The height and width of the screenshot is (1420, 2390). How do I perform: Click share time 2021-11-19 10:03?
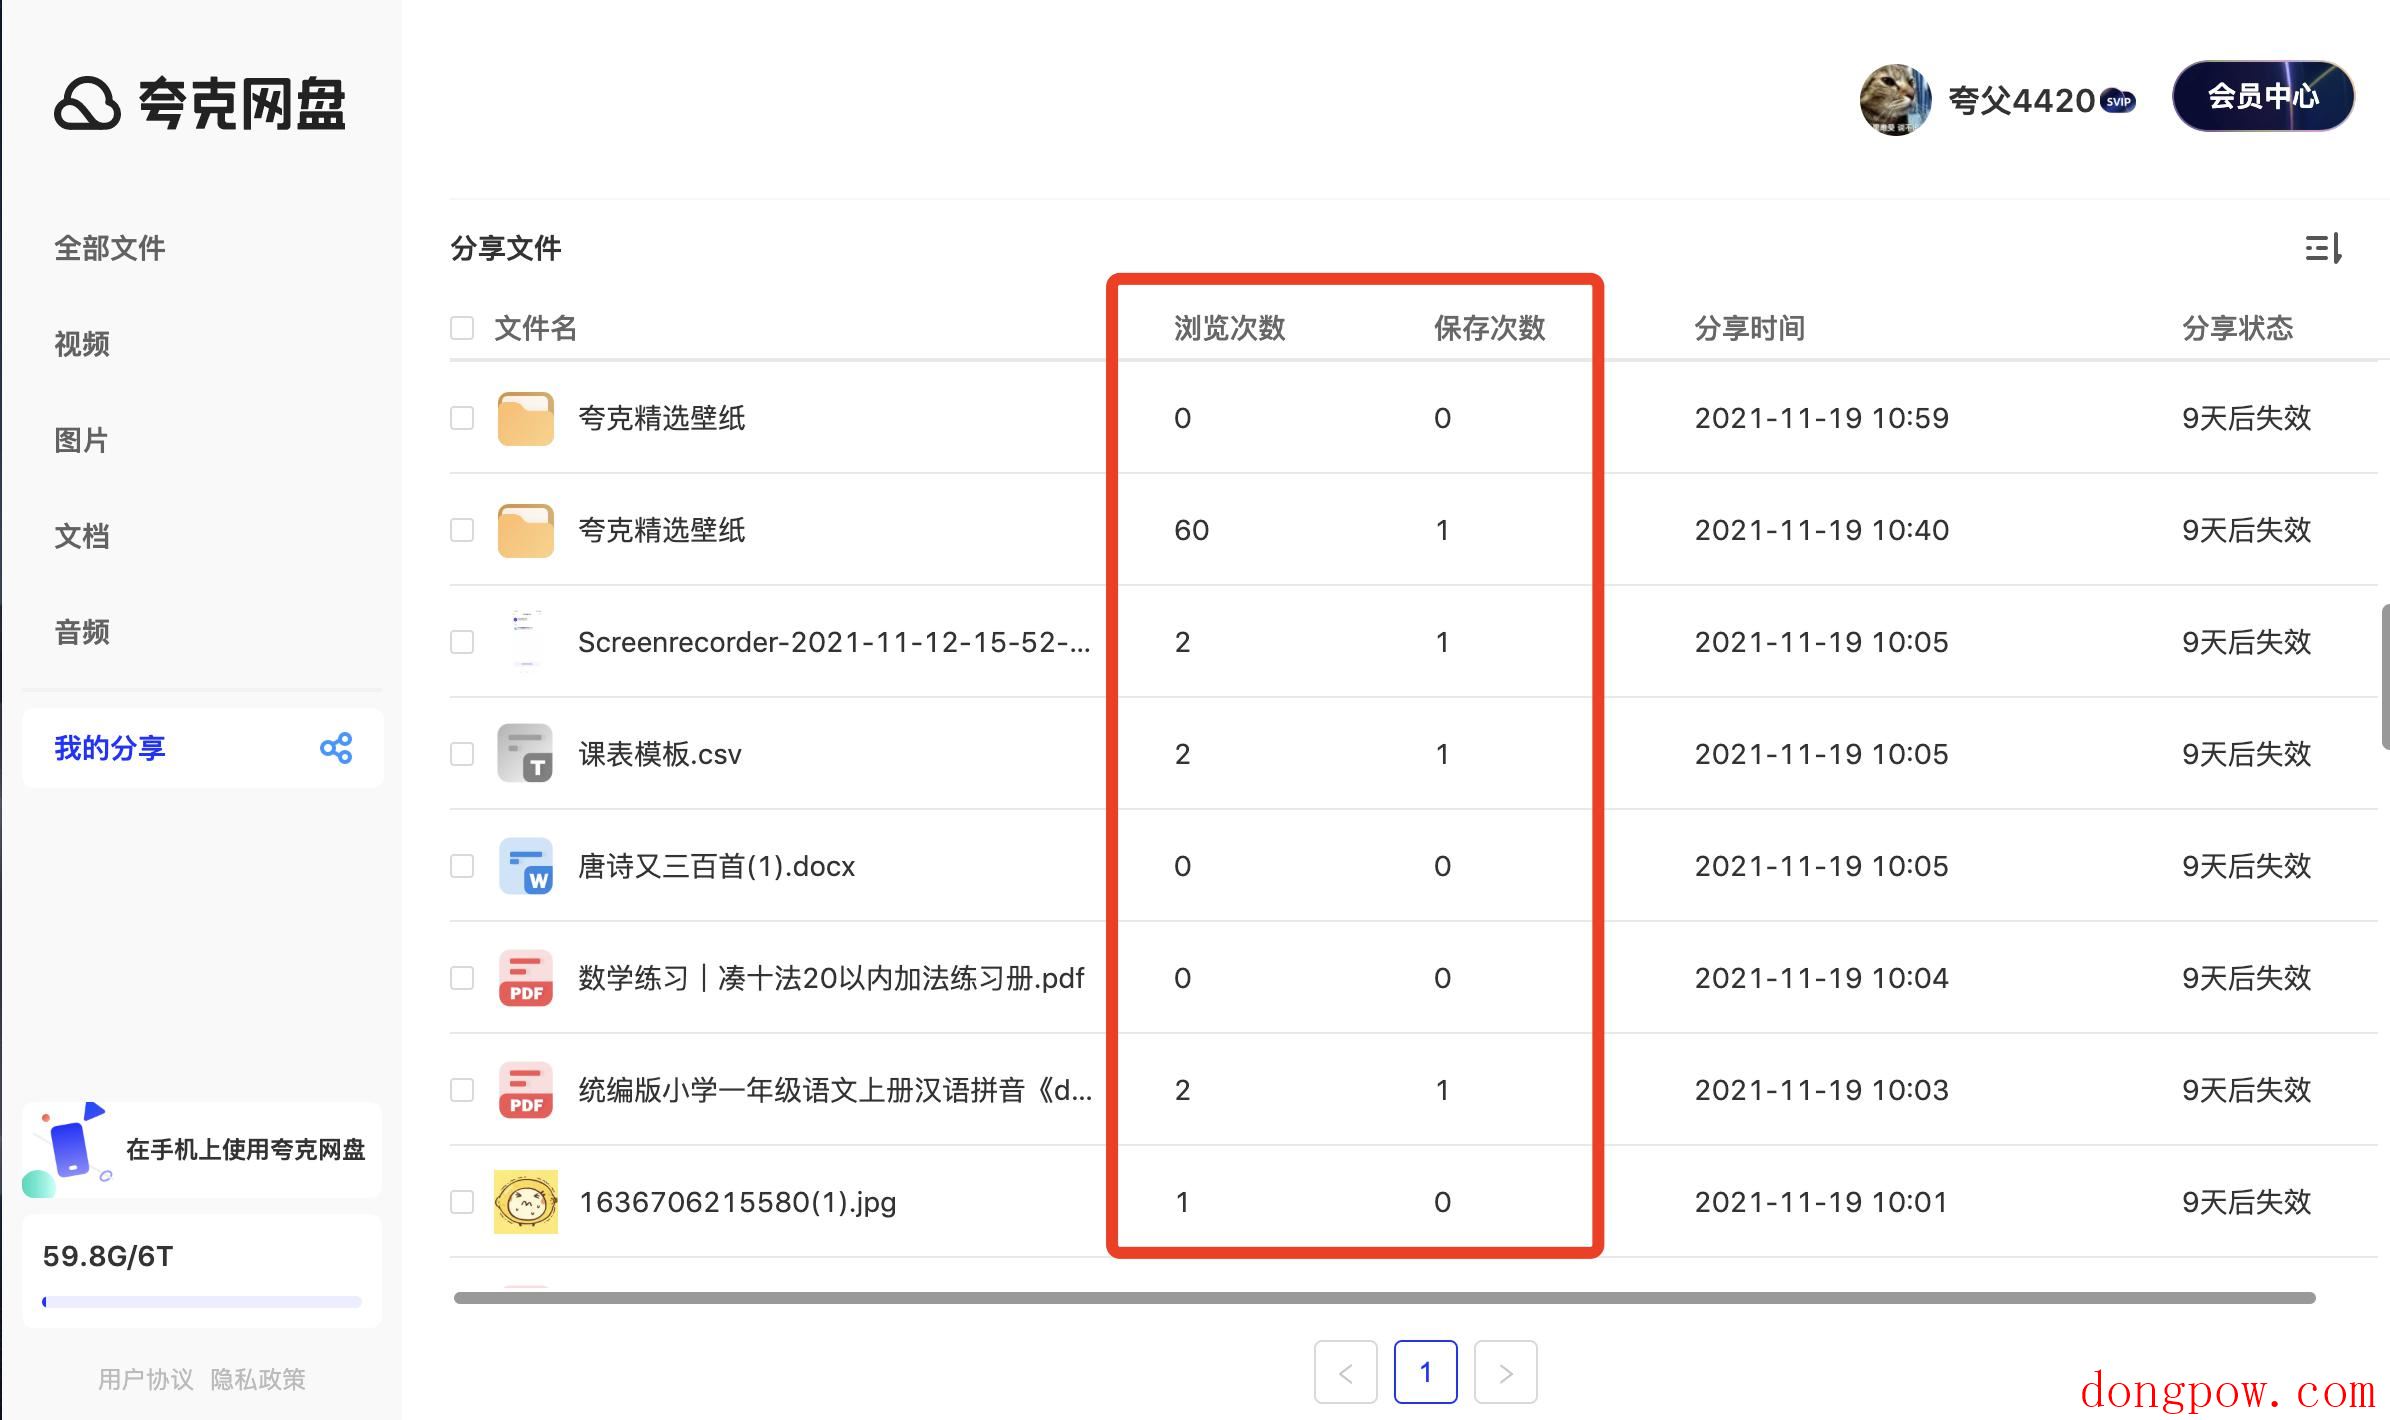[x=1822, y=1090]
